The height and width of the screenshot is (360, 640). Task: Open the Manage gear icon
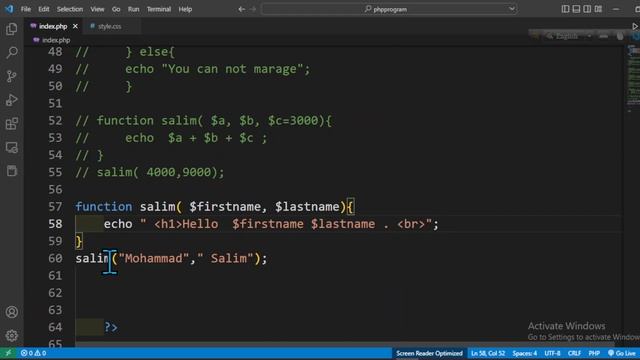[x=12, y=336]
